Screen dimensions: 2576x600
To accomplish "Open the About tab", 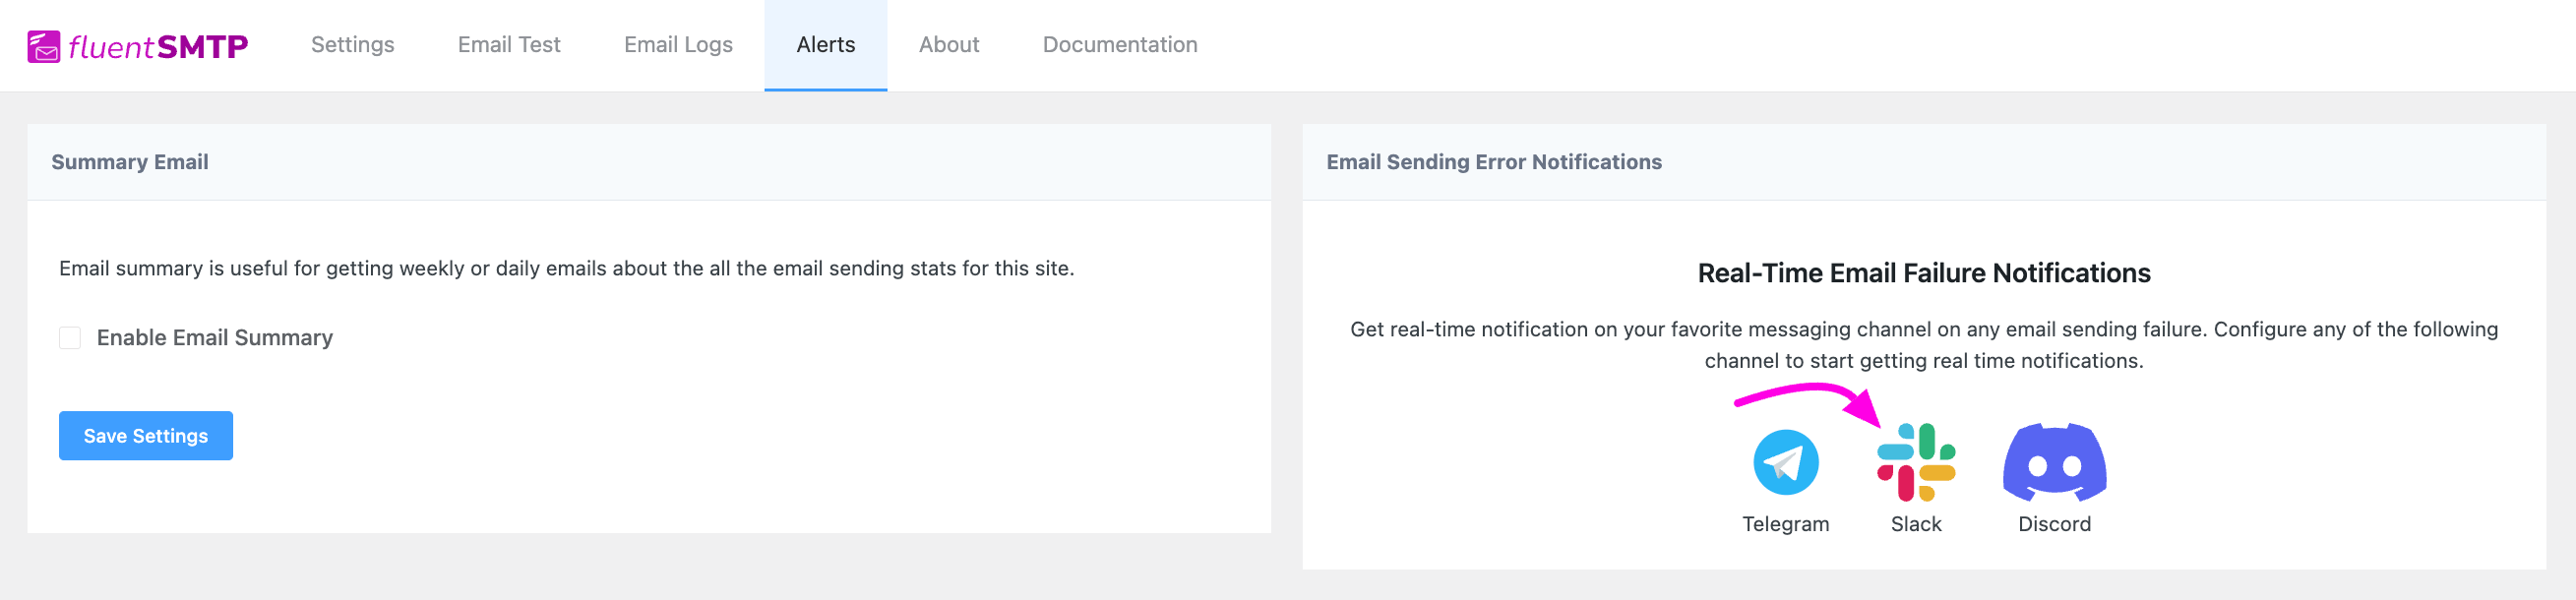I will click(x=949, y=45).
